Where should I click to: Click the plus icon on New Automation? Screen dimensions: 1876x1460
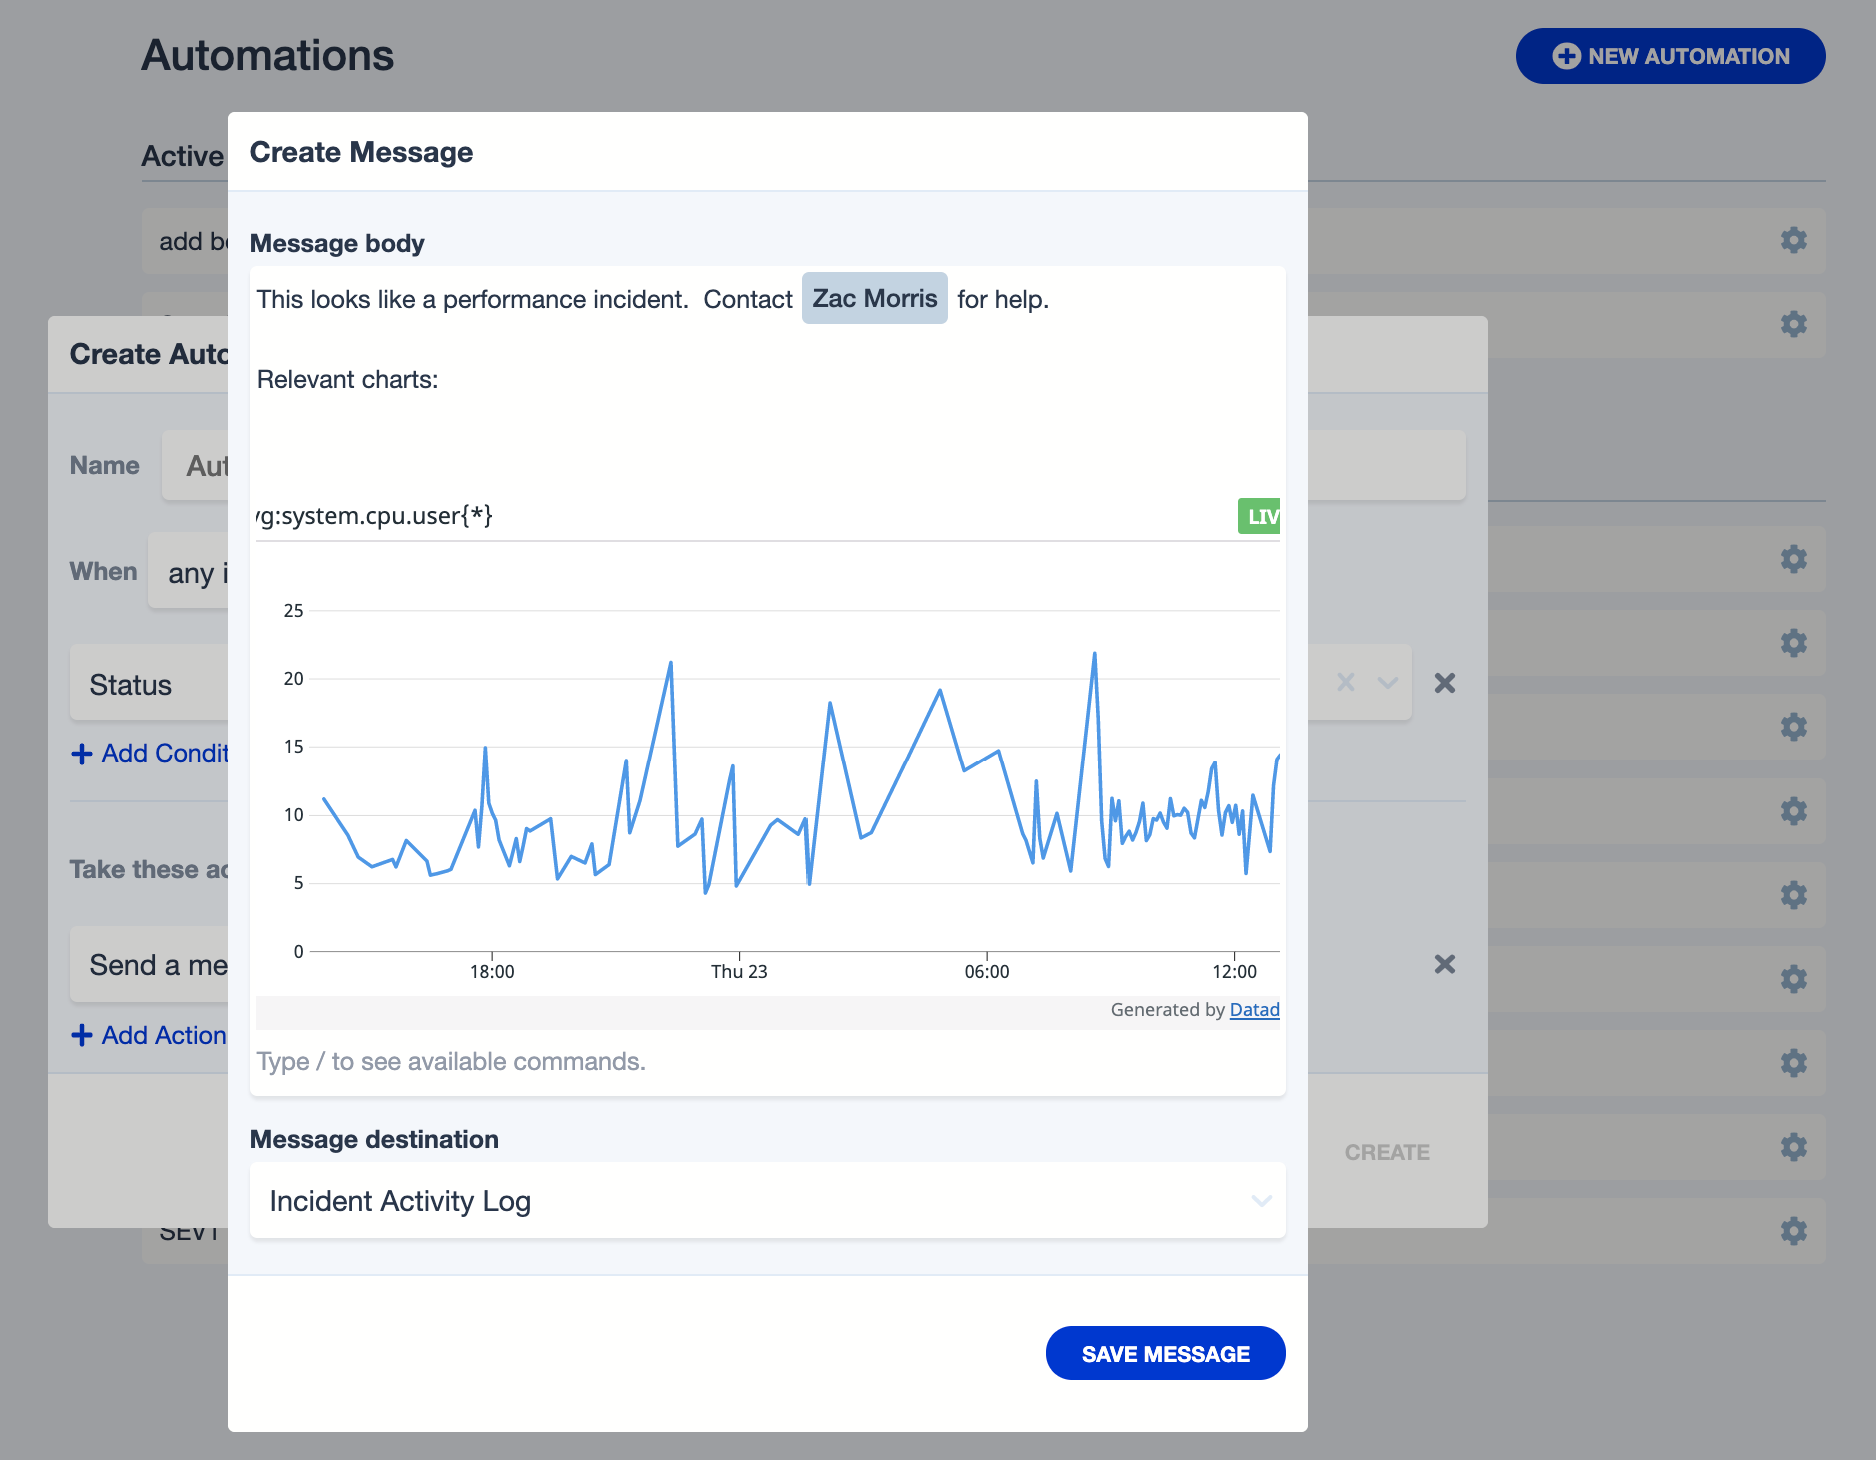click(x=1566, y=56)
